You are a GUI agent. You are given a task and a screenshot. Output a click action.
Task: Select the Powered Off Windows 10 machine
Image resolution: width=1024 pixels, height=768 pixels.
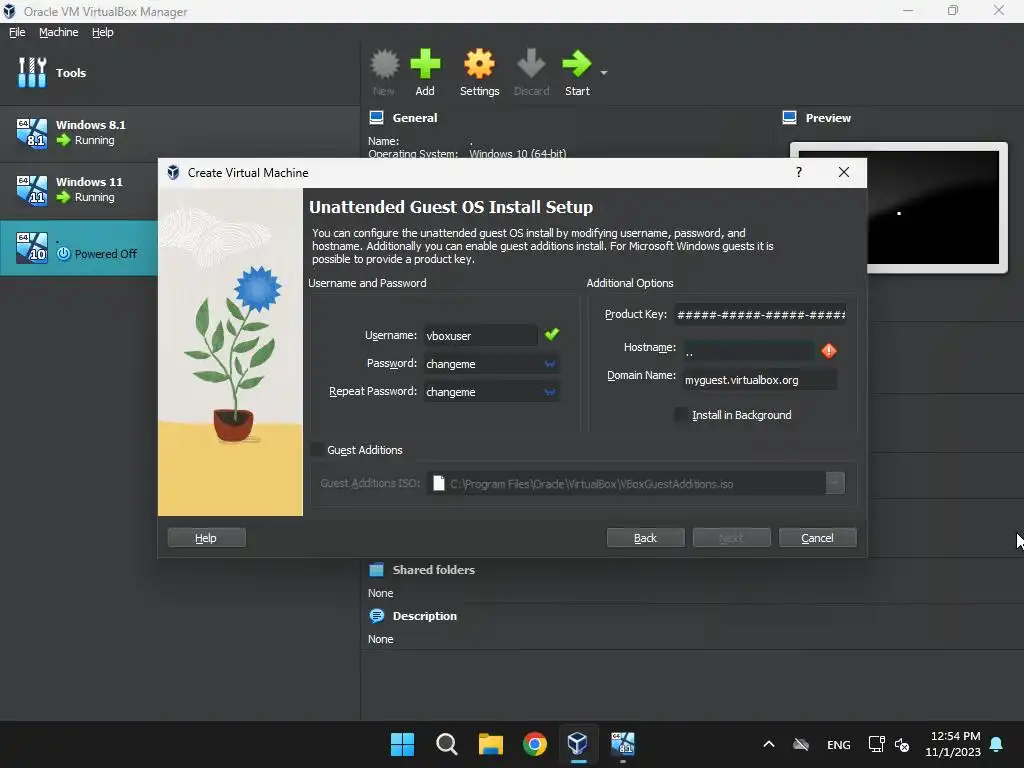[x=78, y=247]
